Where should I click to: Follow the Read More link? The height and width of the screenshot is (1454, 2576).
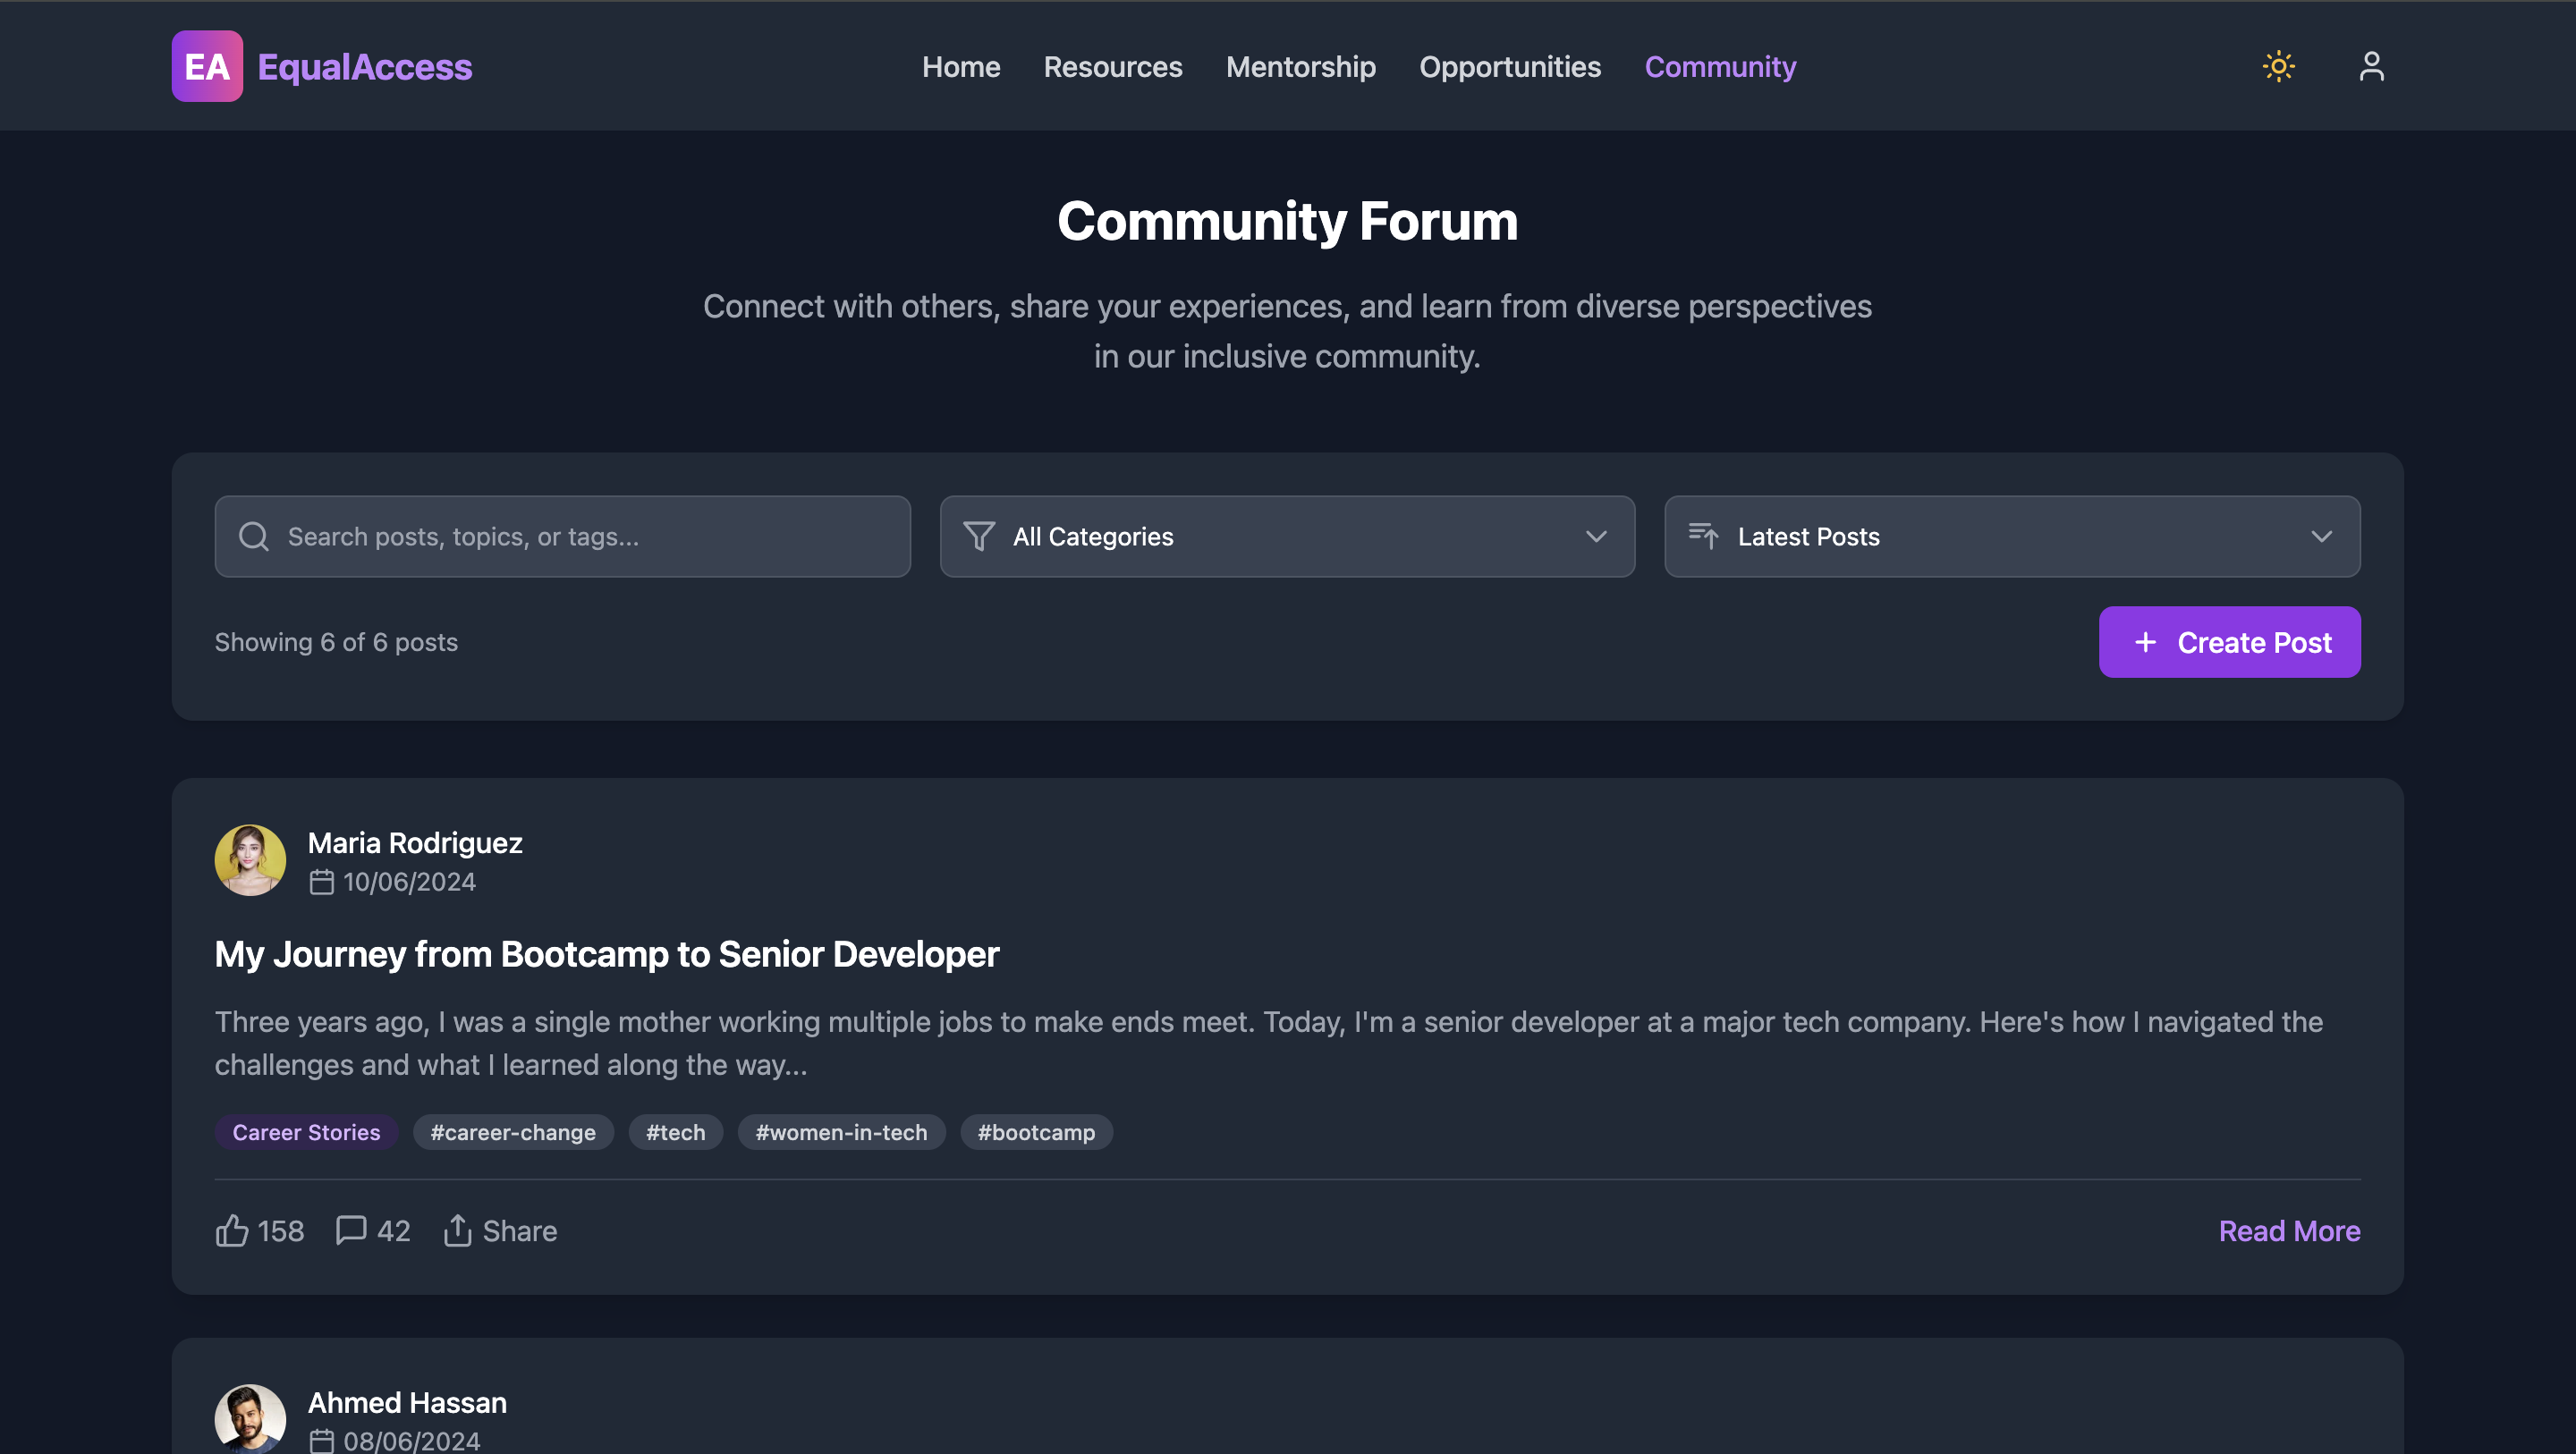(2288, 1230)
